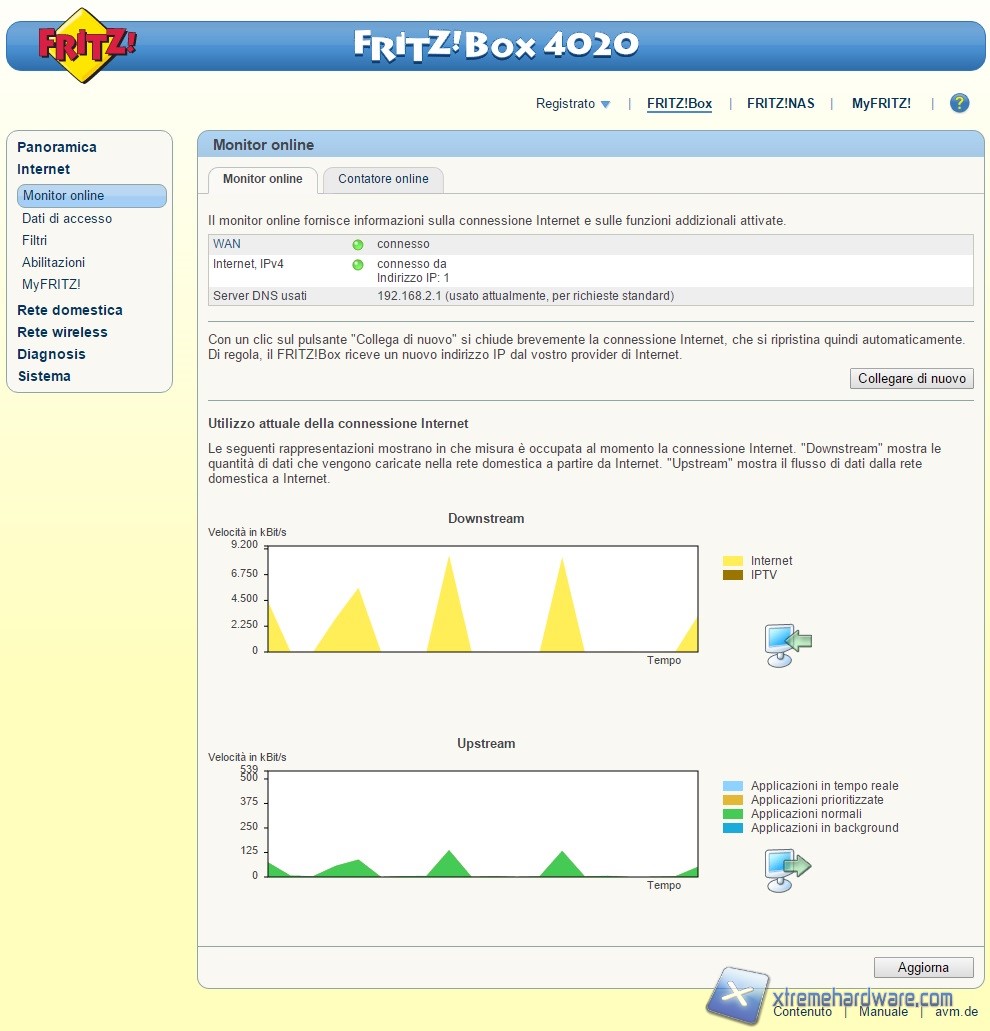990x1031 pixels.
Task: Click the Downstream computer arrow icon
Action: pos(787,644)
